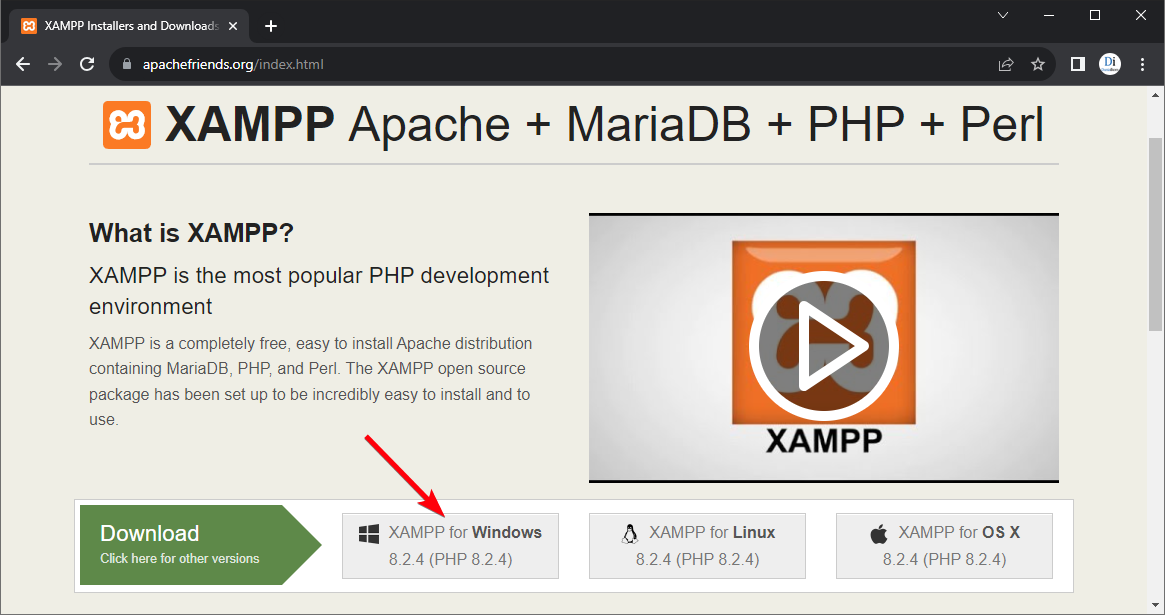Click the browser forward arrow

[x=55, y=65]
